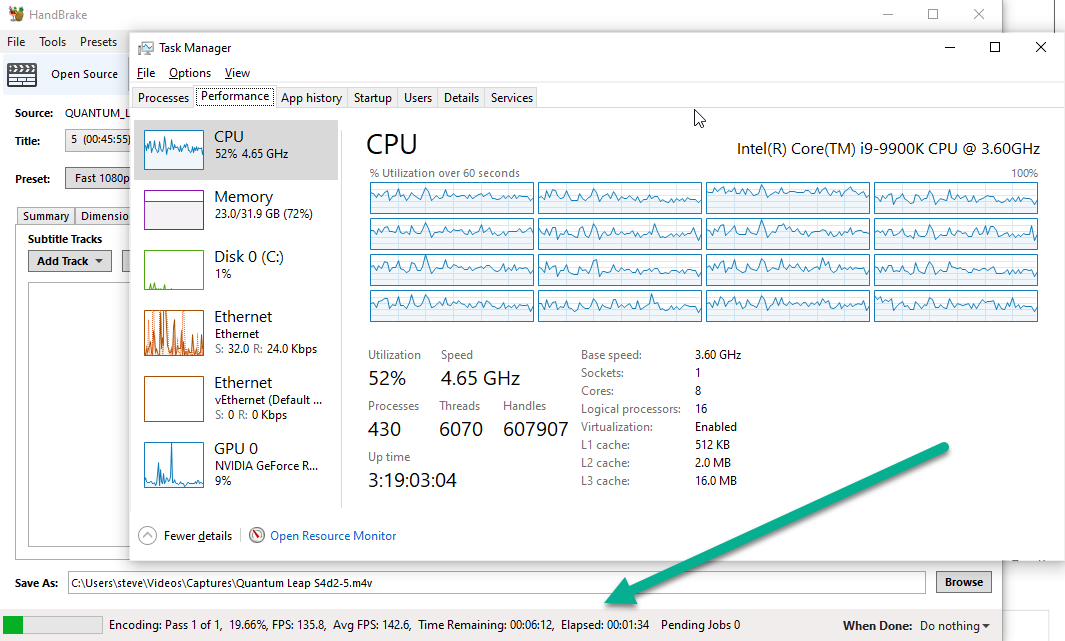Screen dimensions: 1065x641
Task: Select the Ethernet activity graph thumbnail
Action: click(174, 333)
